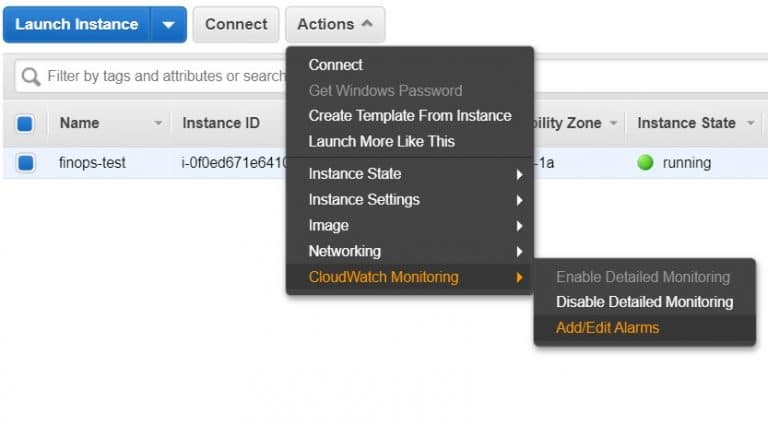Toggle the select-all checkbox in table header

(25, 123)
